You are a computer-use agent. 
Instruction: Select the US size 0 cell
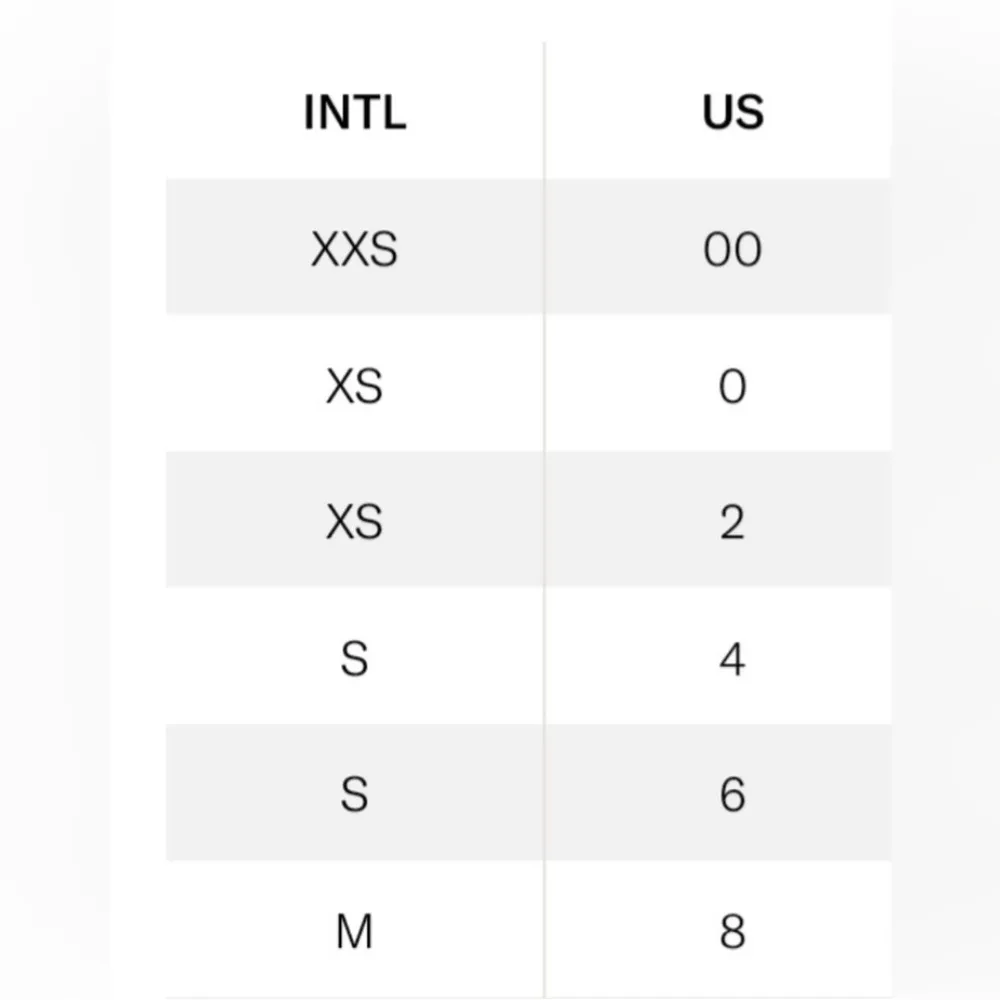tap(732, 385)
